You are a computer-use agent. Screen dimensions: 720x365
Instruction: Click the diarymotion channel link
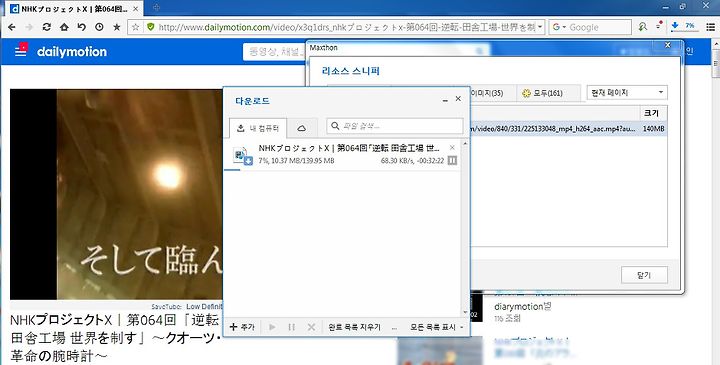click(x=523, y=306)
